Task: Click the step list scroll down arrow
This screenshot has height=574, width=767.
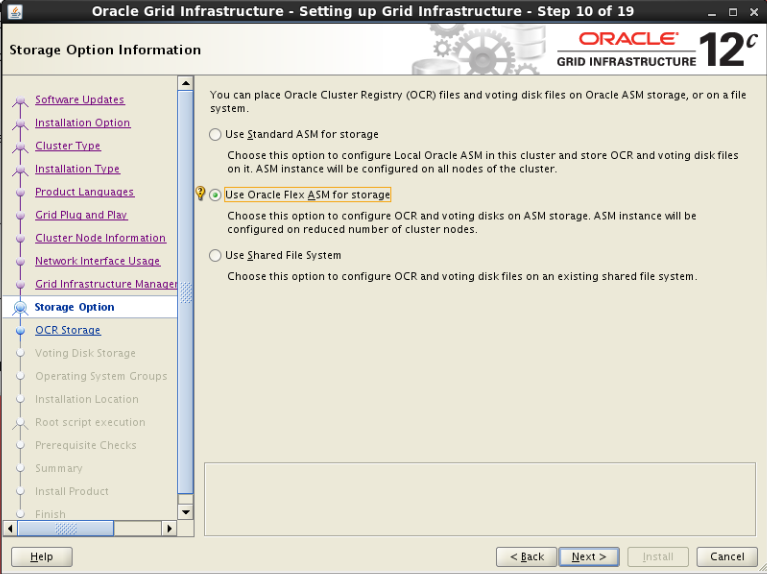Action: (x=185, y=512)
